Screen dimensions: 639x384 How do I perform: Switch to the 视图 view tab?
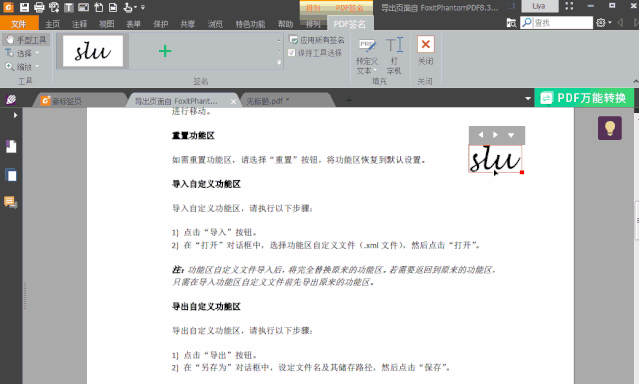(x=106, y=24)
